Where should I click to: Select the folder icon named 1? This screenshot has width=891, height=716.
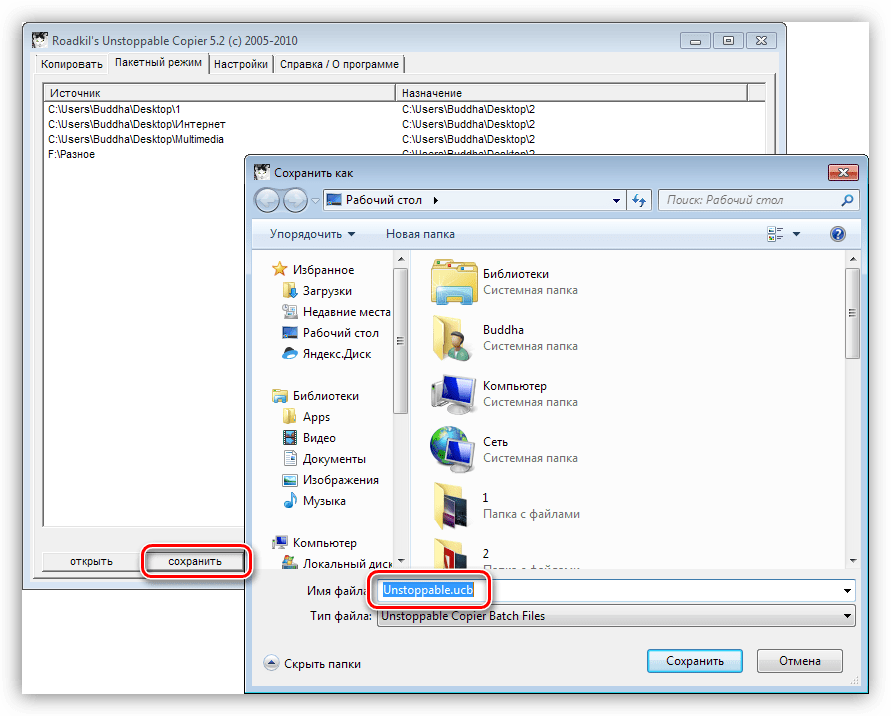(x=452, y=506)
